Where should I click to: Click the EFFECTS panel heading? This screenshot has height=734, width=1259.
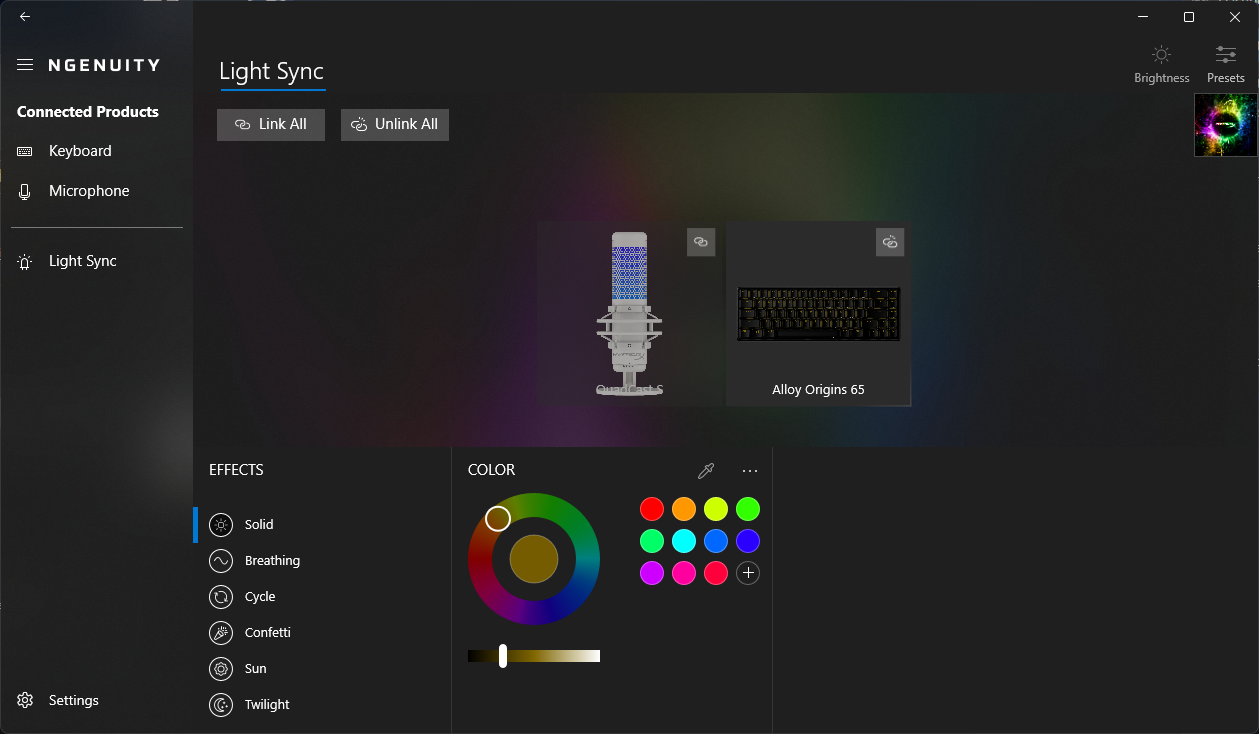(236, 470)
